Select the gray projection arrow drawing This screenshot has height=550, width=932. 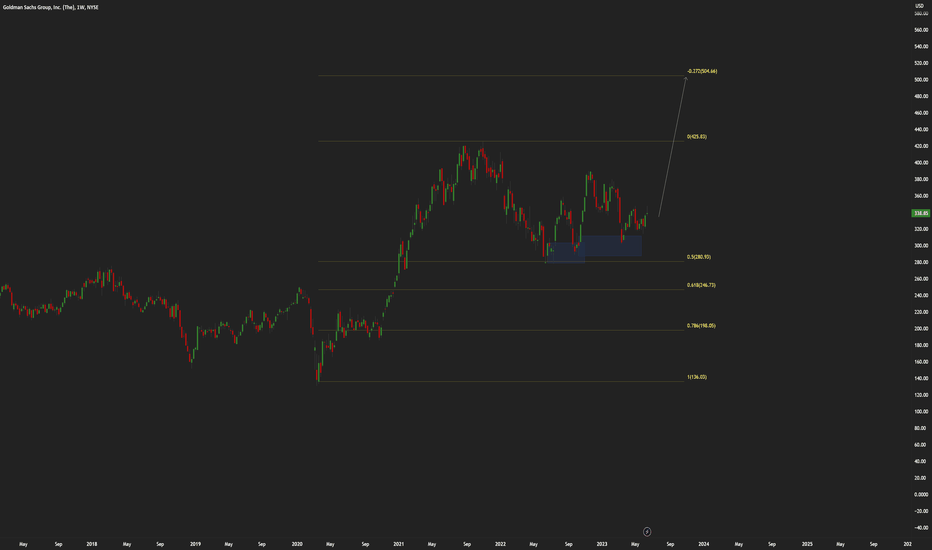click(672, 146)
